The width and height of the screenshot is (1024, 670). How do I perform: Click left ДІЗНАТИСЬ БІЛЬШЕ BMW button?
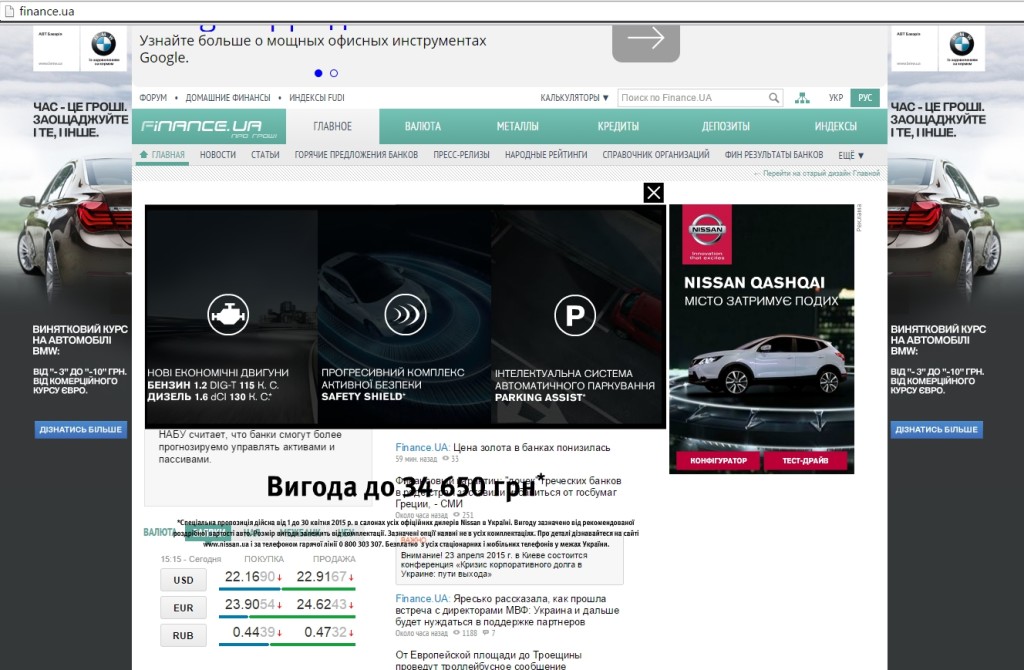pyautogui.click(x=80, y=430)
